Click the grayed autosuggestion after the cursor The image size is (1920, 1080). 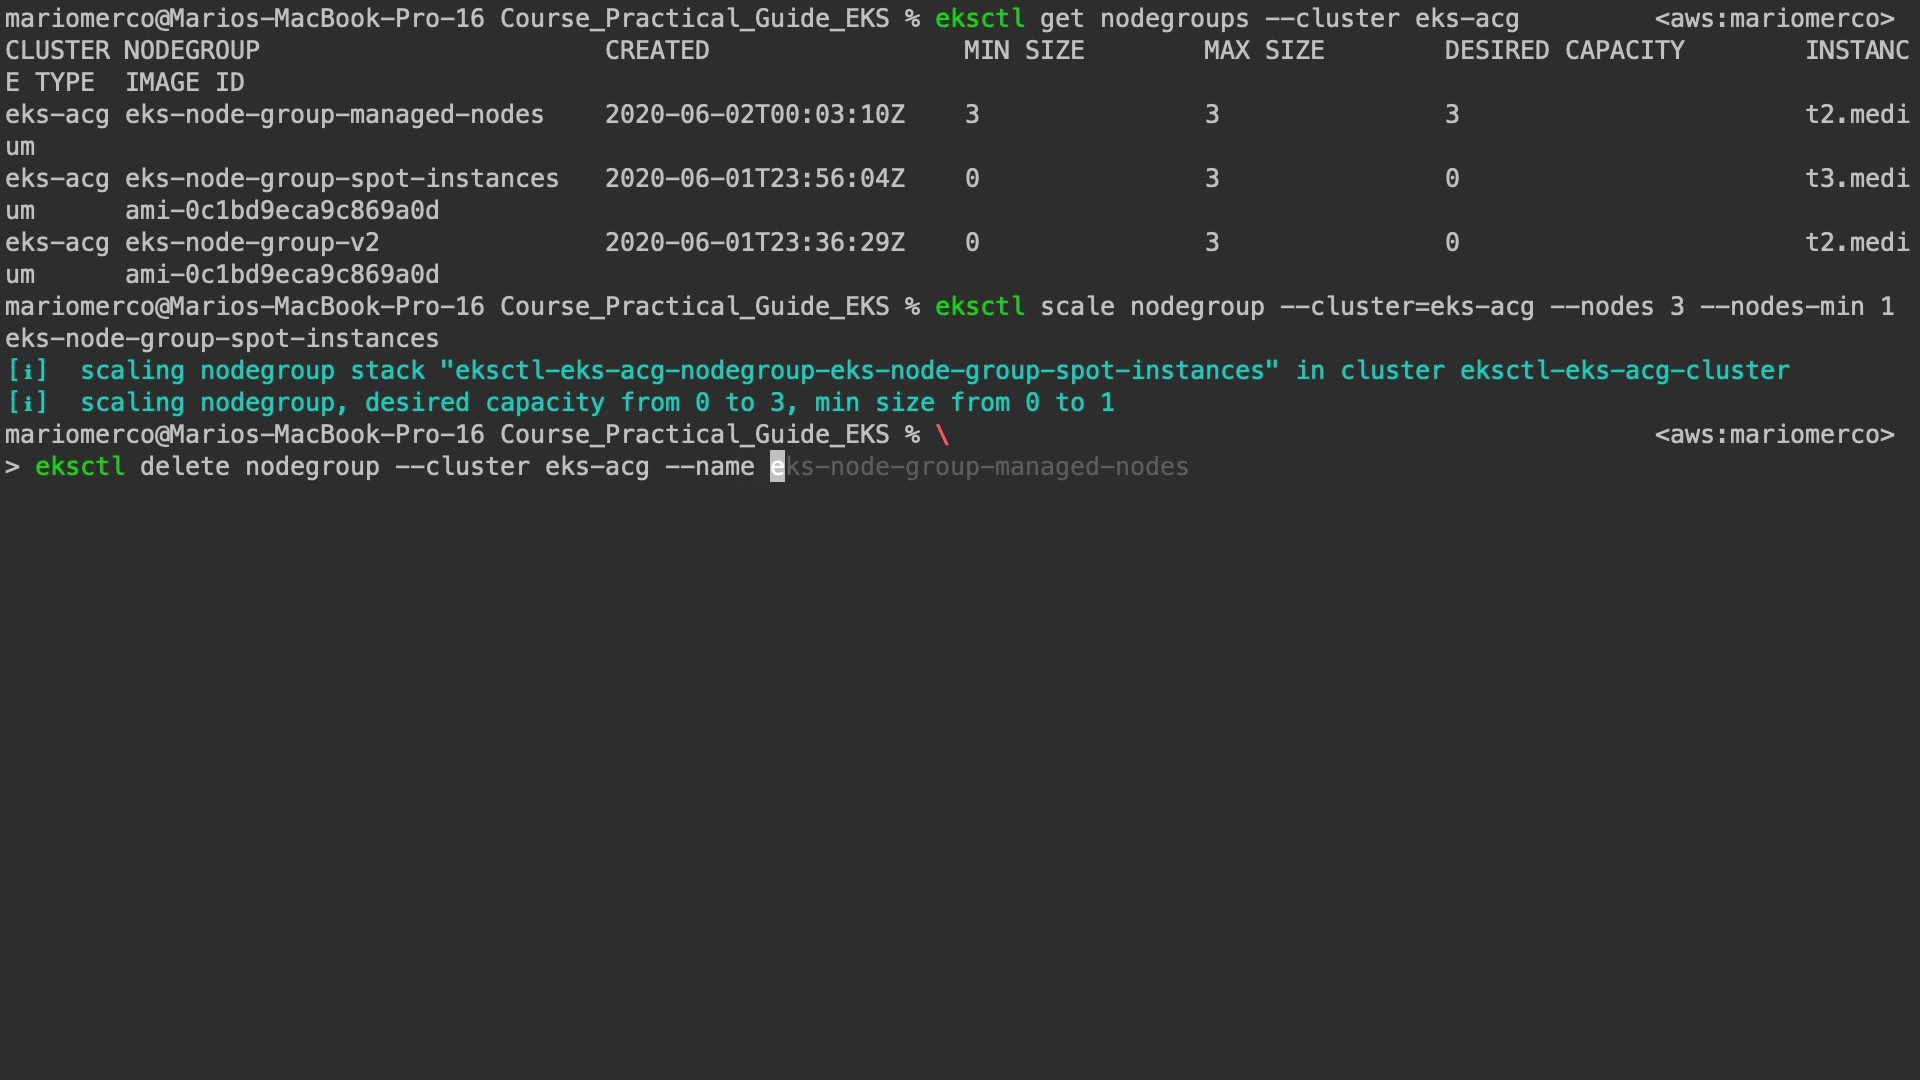pyautogui.click(x=988, y=467)
